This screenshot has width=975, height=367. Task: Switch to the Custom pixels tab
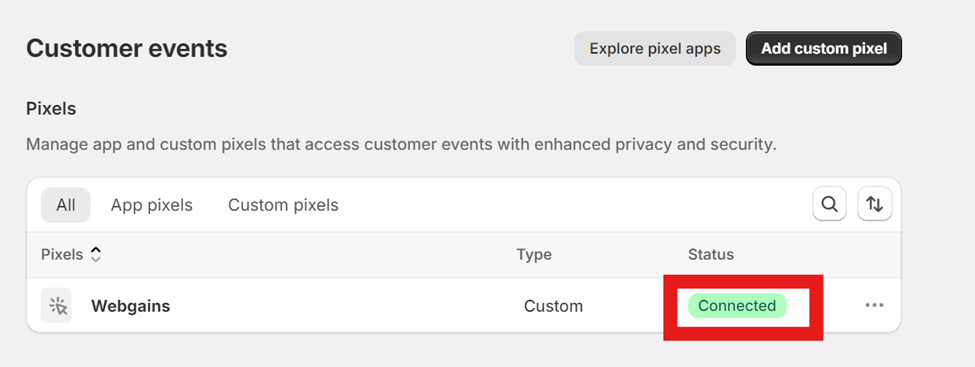[x=284, y=205]
